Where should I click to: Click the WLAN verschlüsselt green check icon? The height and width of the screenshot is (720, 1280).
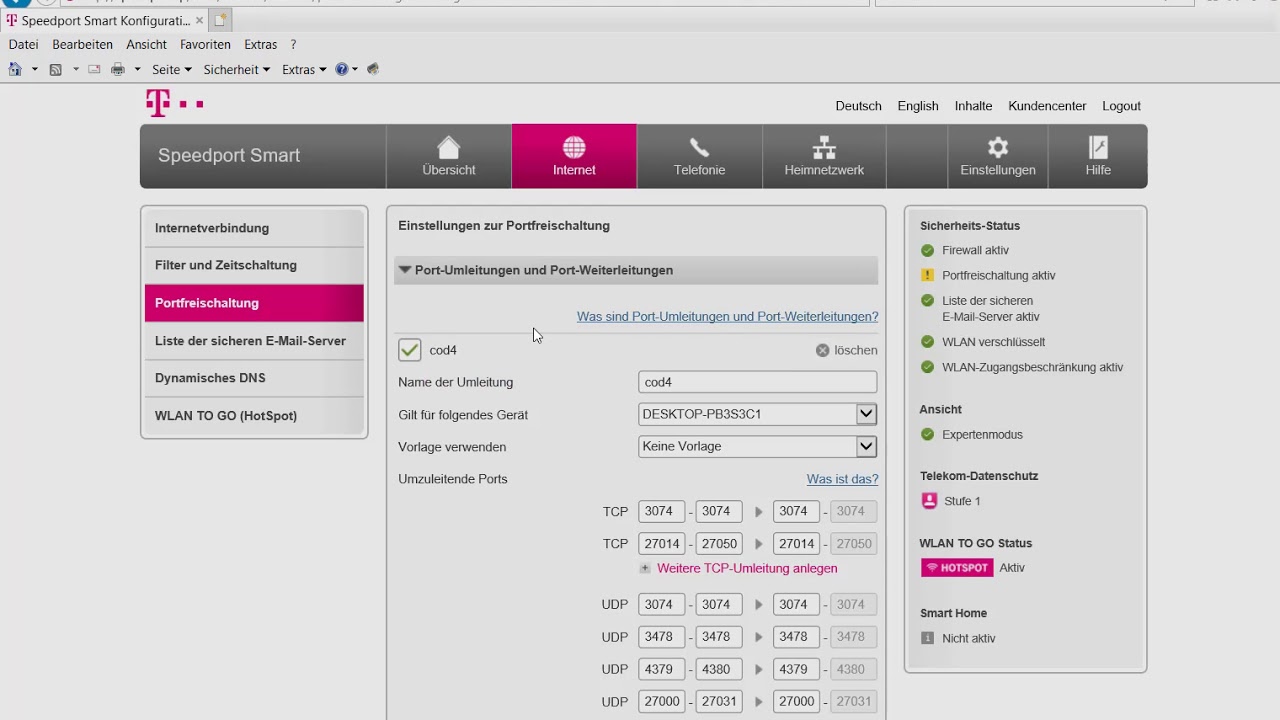[928, 342]
